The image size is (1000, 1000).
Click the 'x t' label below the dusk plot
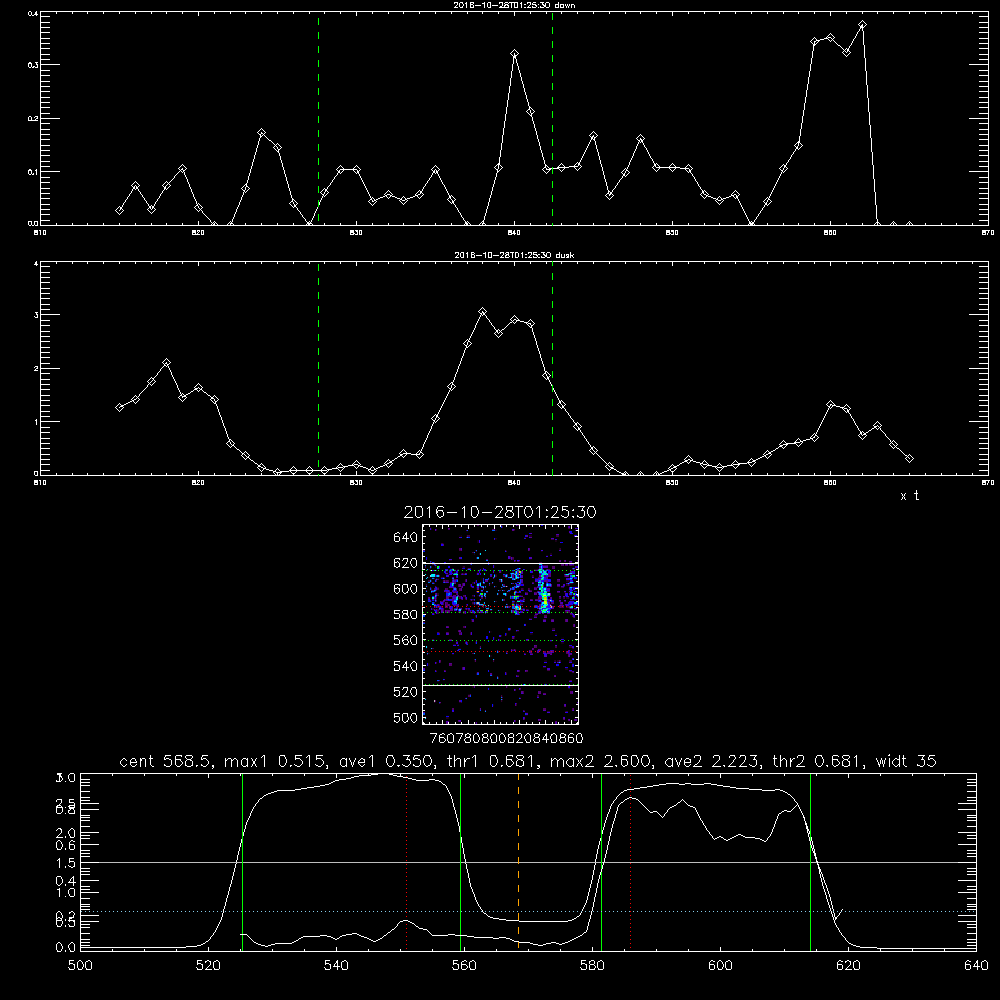[x=909, y=496]
